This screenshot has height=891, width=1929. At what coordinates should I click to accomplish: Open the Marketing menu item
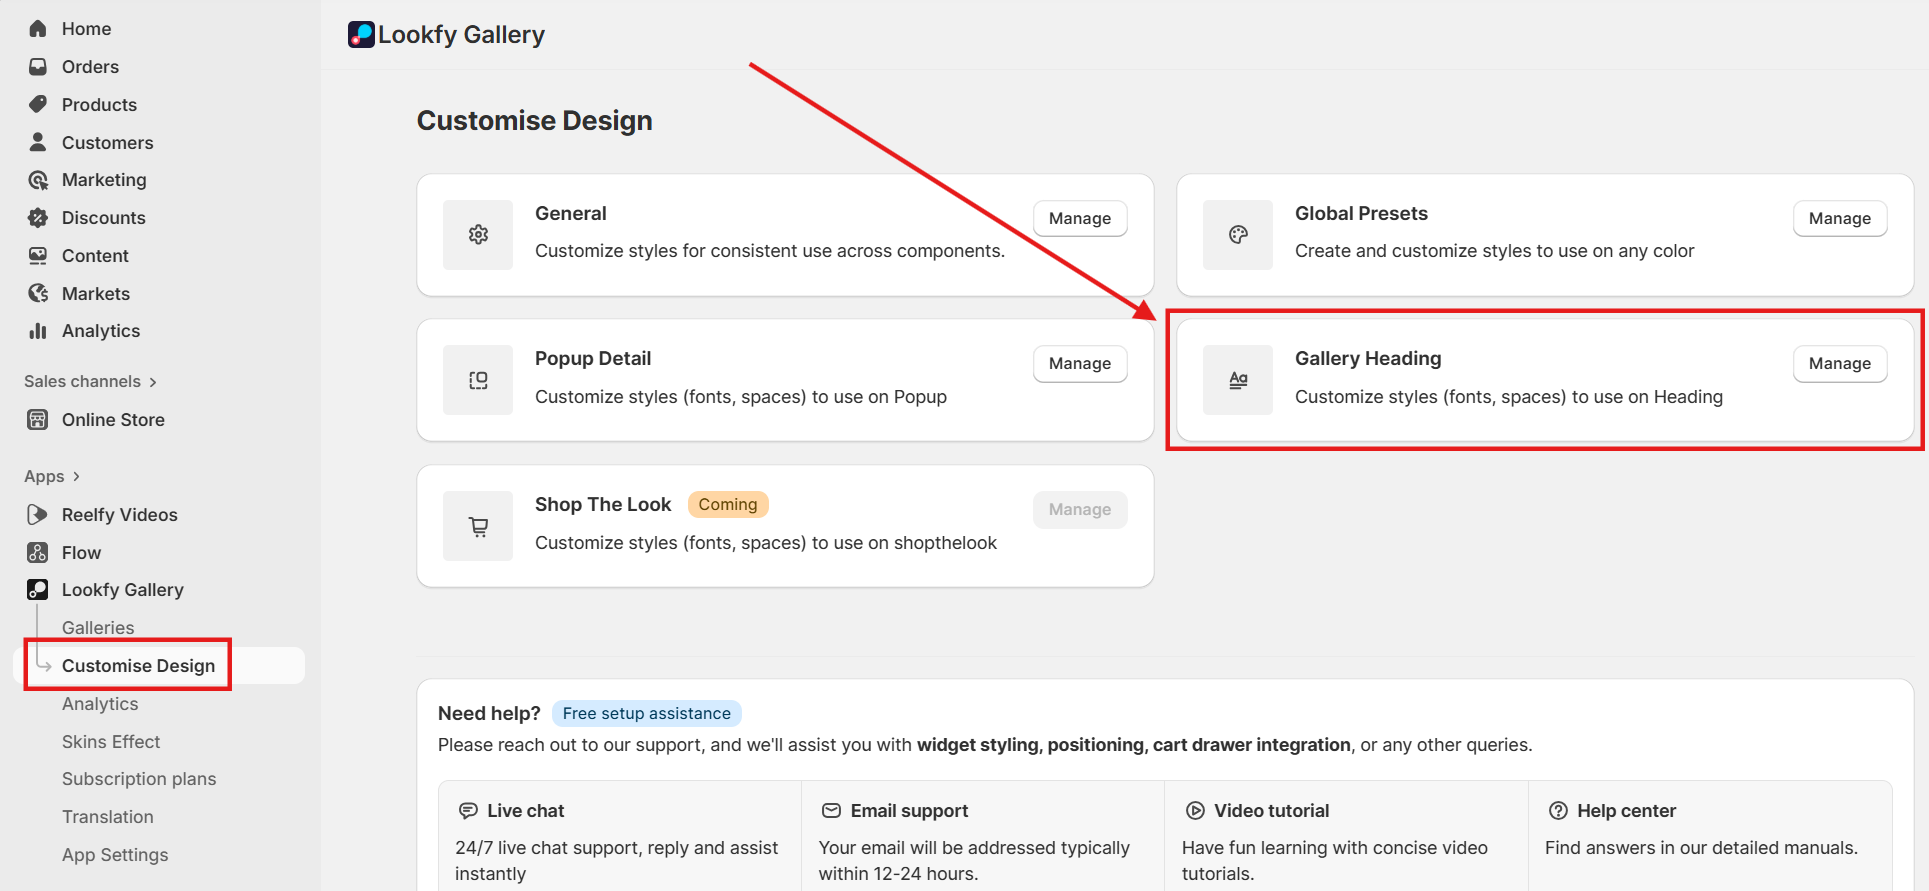(104, 180)
